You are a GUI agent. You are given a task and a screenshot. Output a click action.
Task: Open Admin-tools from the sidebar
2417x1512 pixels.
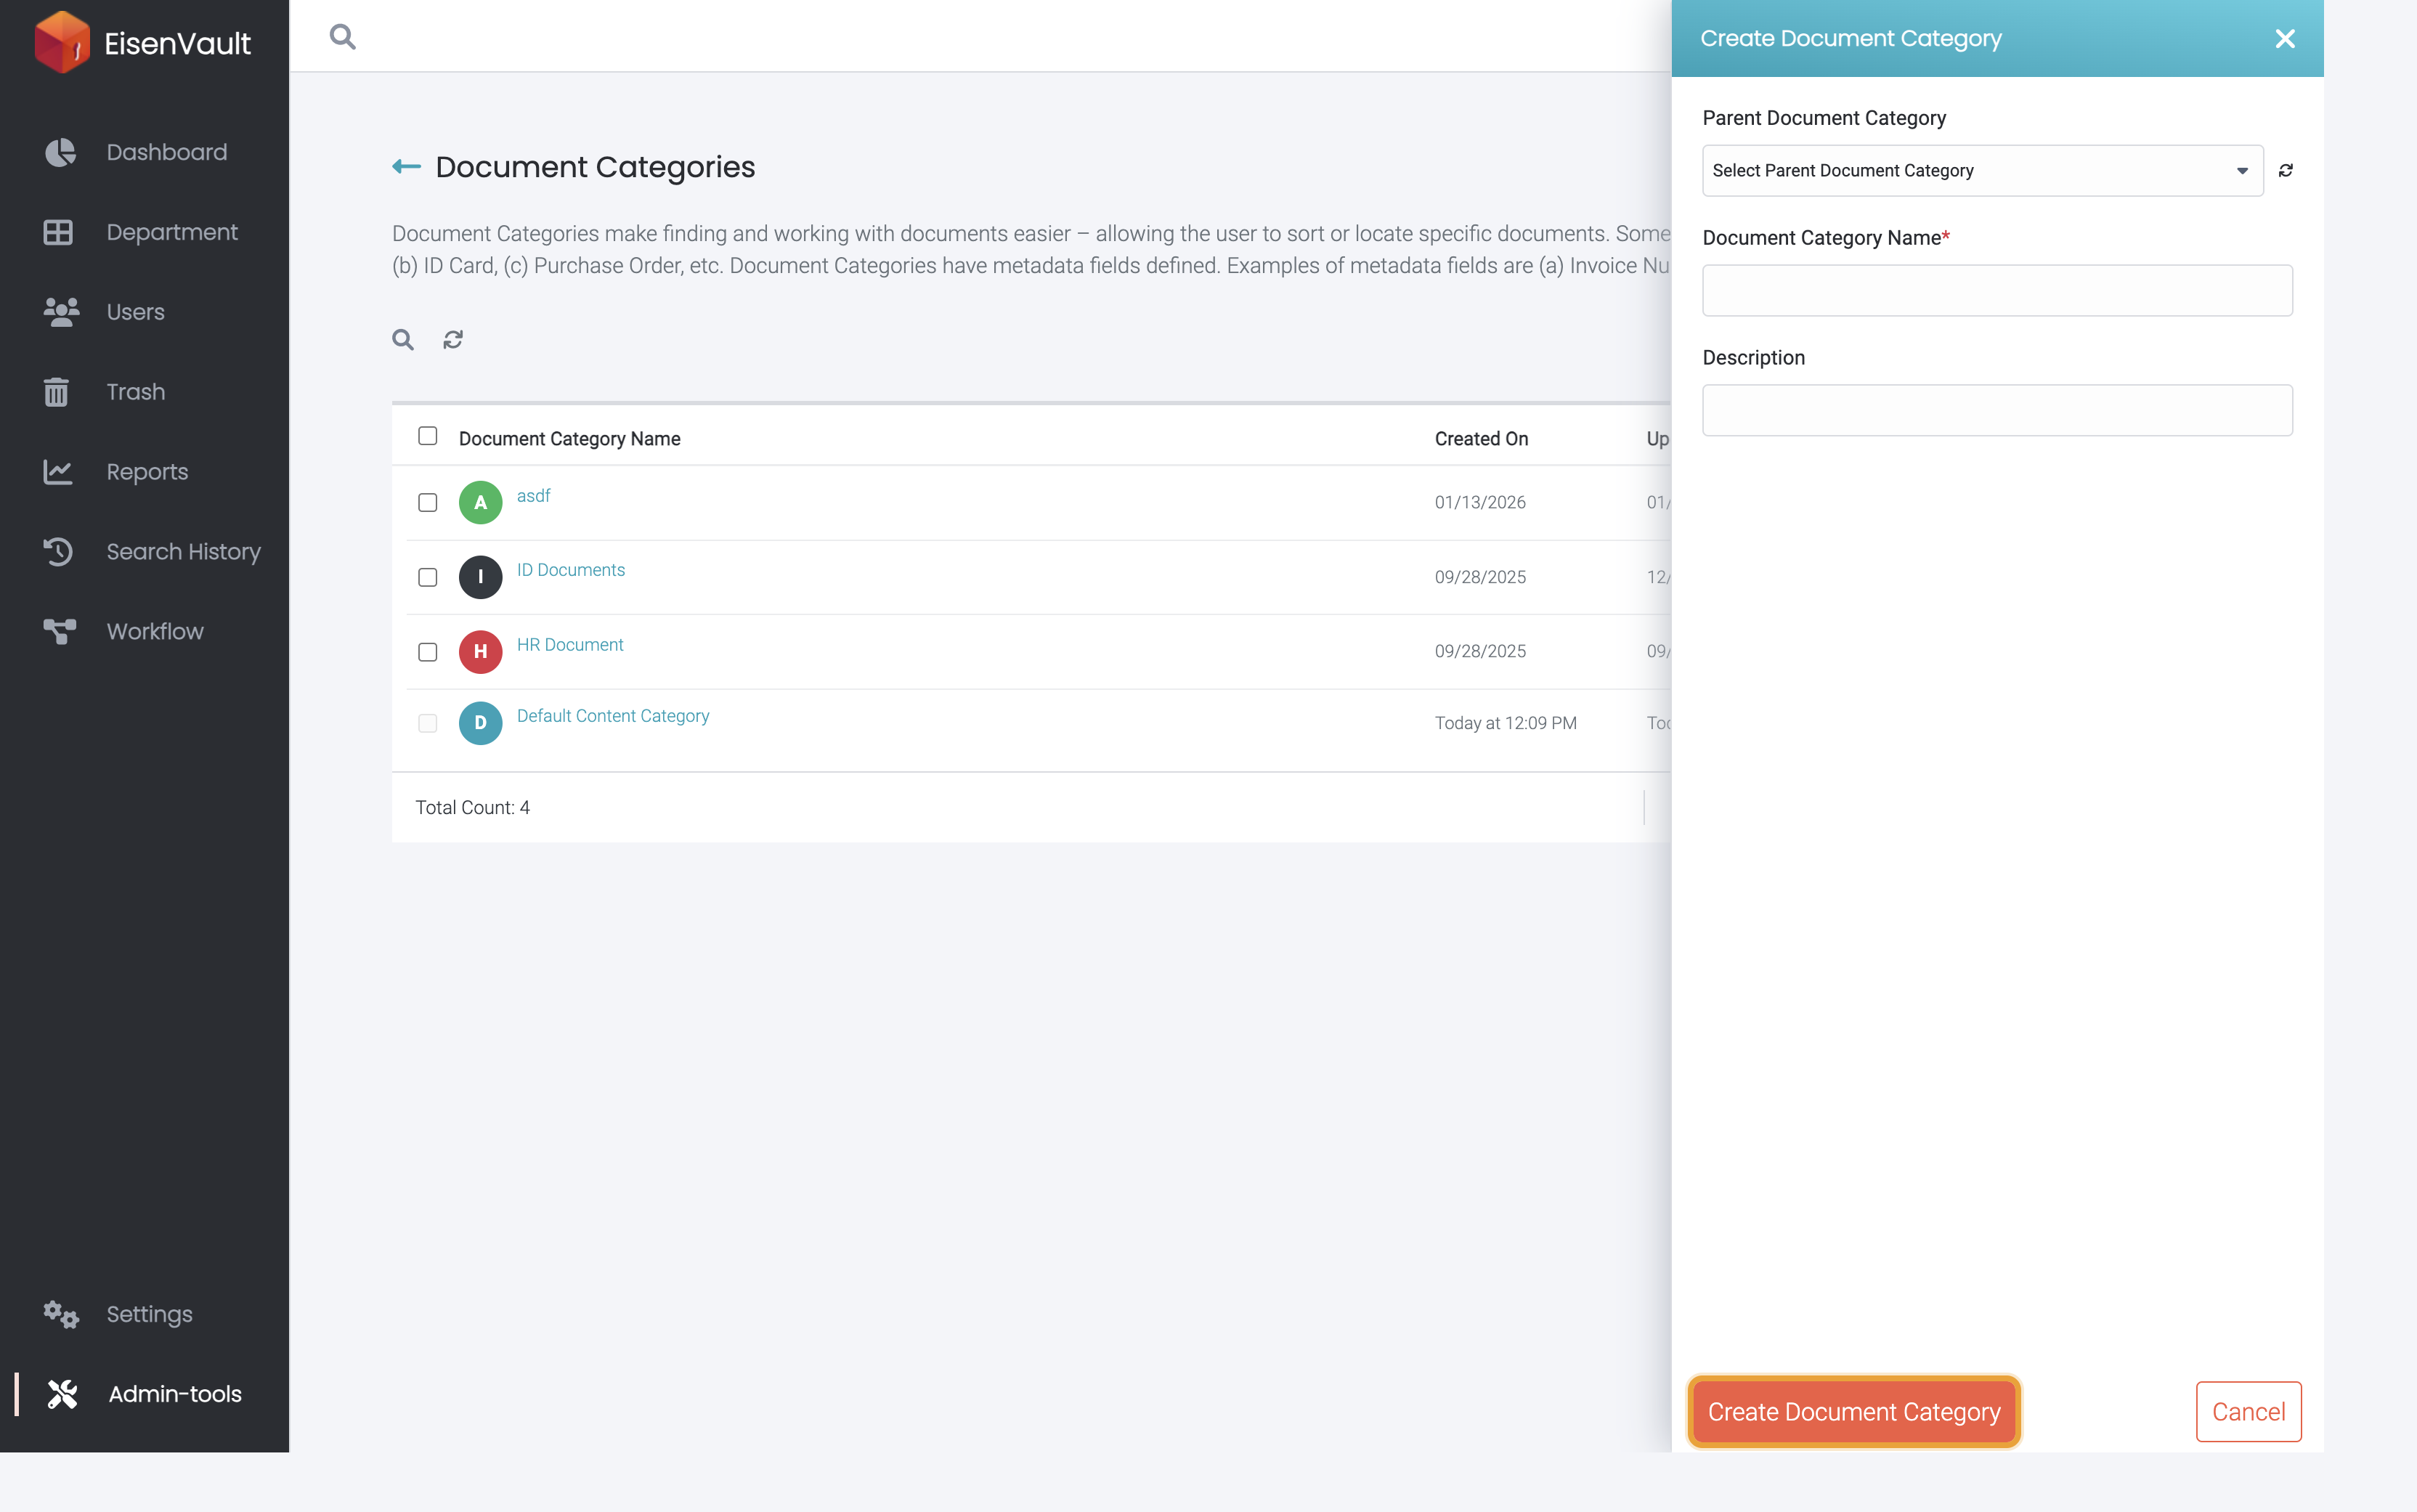(x=175, y=1394)
